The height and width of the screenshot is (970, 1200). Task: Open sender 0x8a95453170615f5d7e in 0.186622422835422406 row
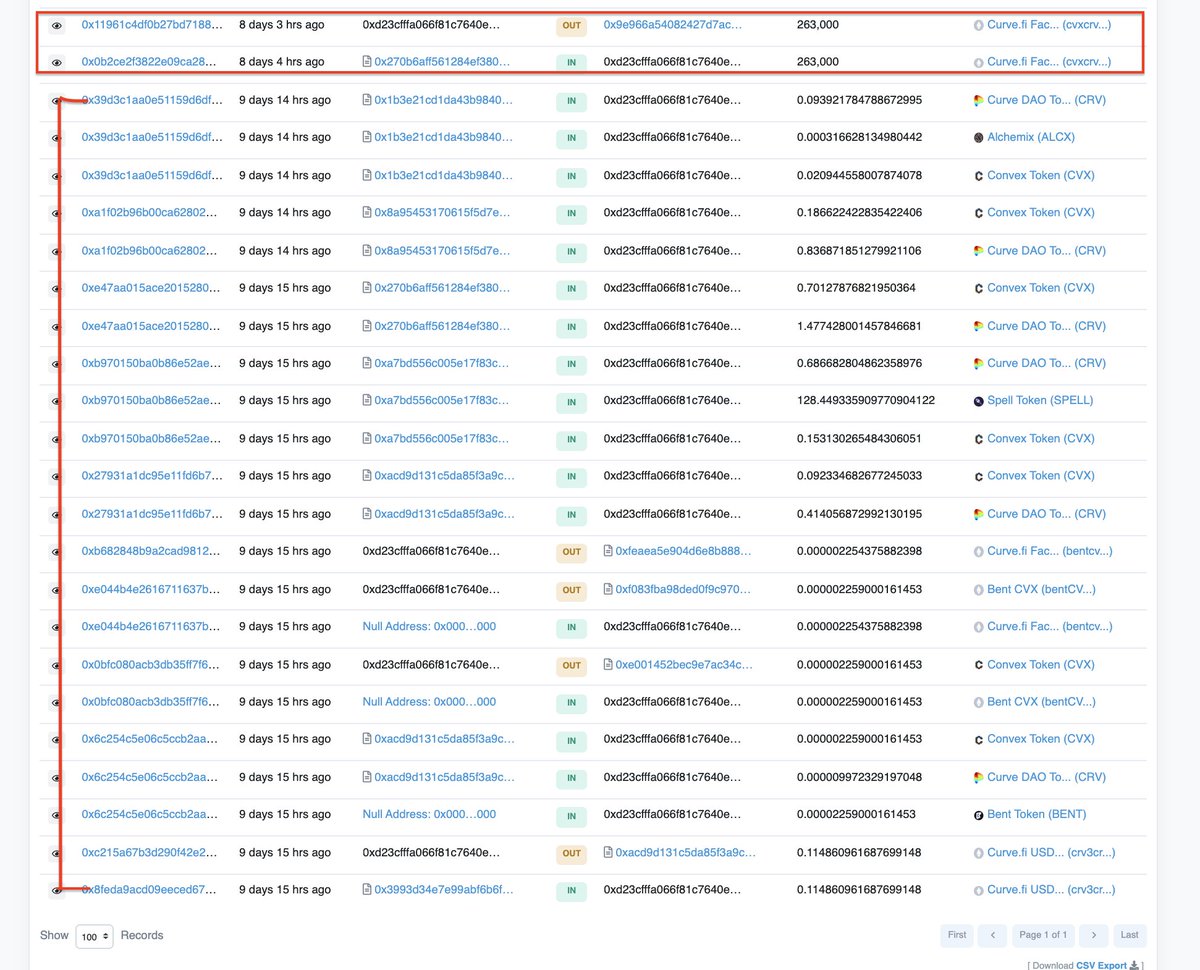442,213
